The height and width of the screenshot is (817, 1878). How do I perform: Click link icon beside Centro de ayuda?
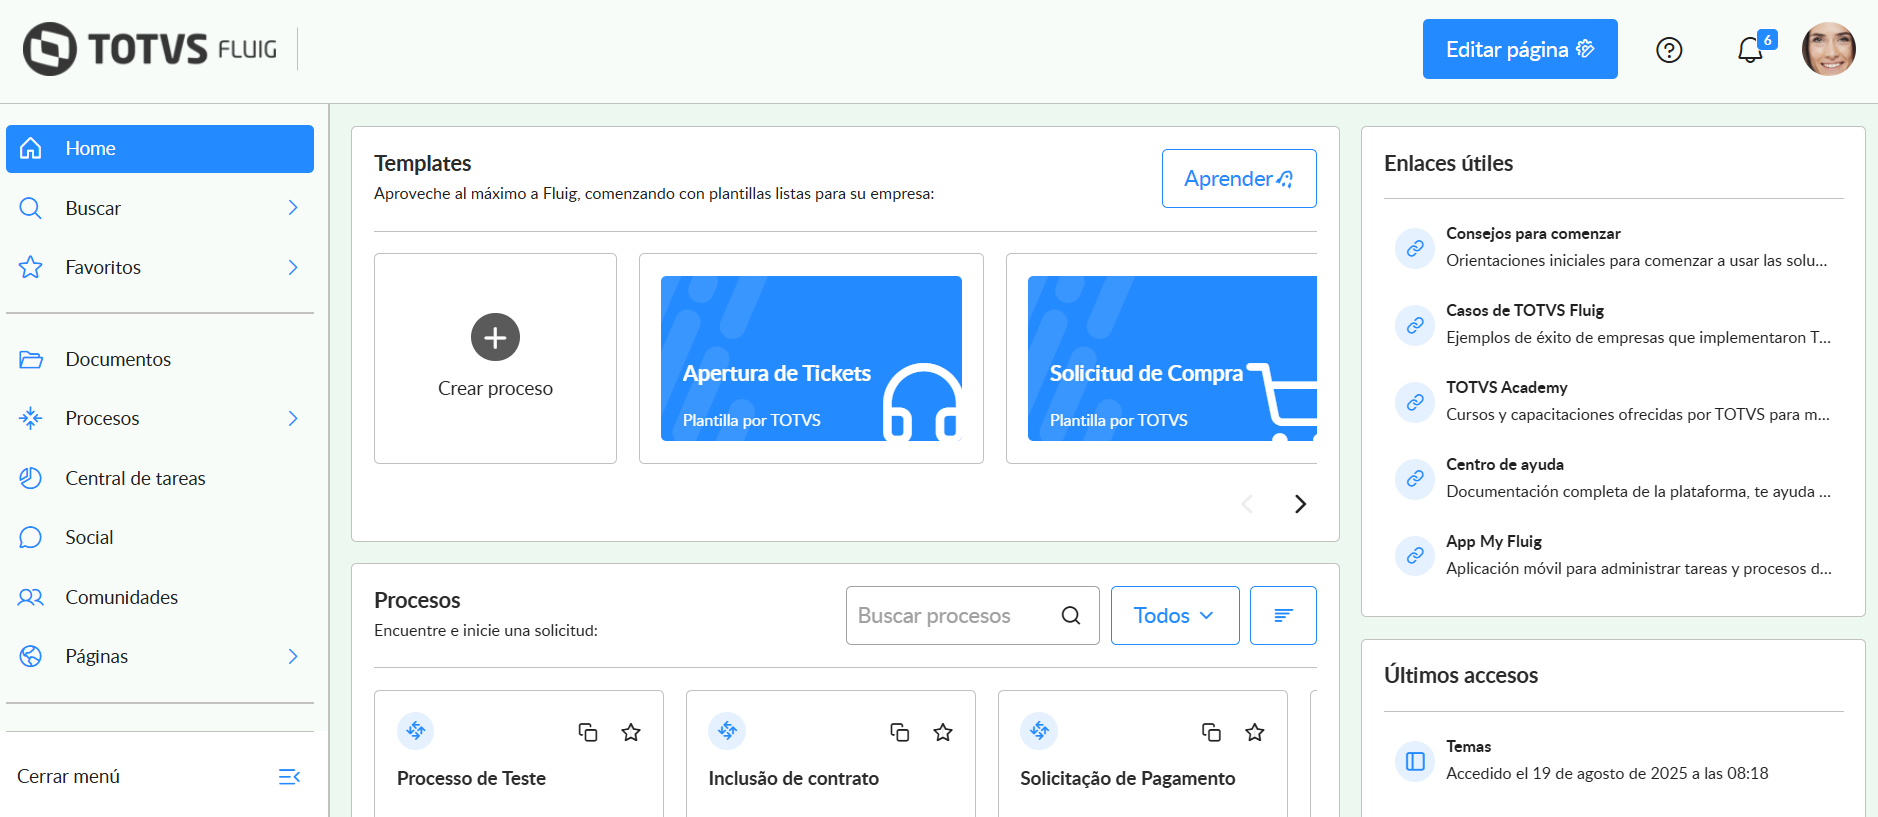click(1415, 479)
